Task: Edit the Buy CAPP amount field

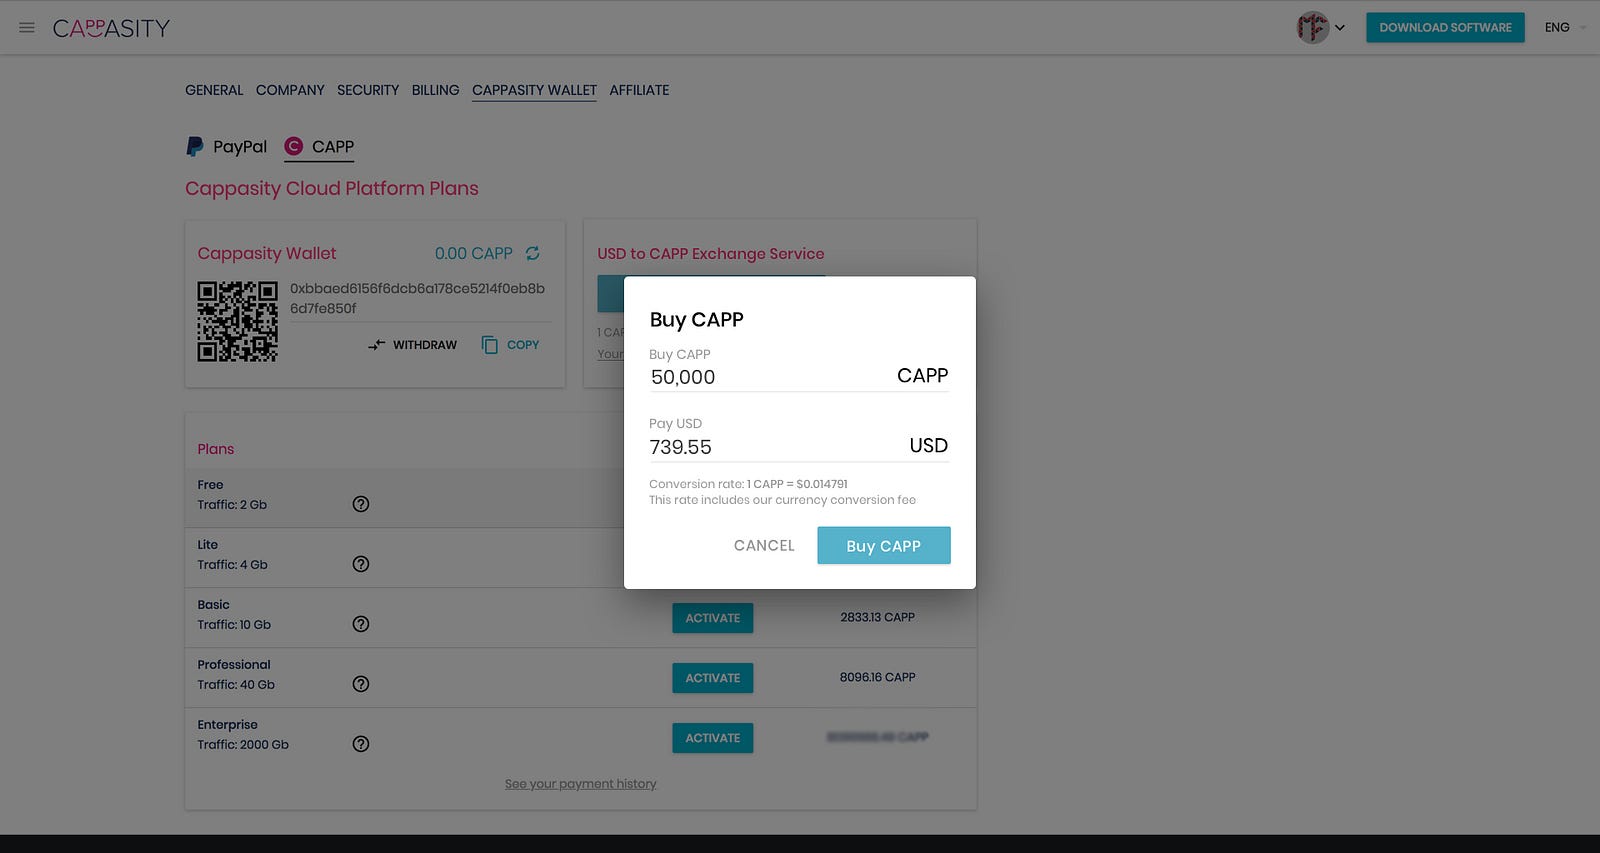Action: click(x=770, y=377)
